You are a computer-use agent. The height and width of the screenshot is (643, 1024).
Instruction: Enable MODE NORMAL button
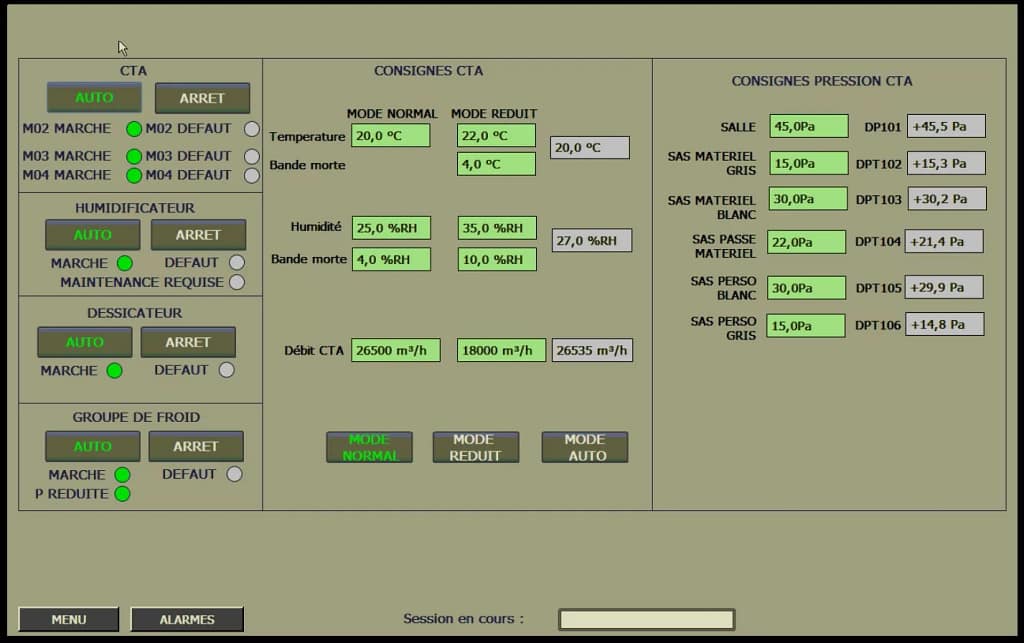pyautogui.click(x=369, y=447)
